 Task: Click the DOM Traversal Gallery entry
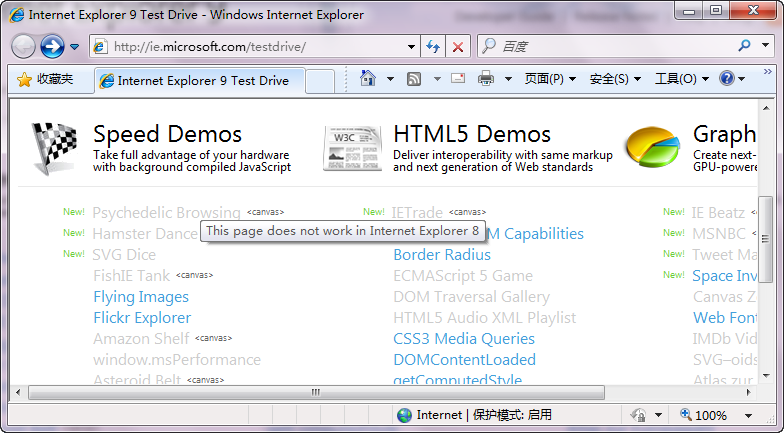pos(472,297)
